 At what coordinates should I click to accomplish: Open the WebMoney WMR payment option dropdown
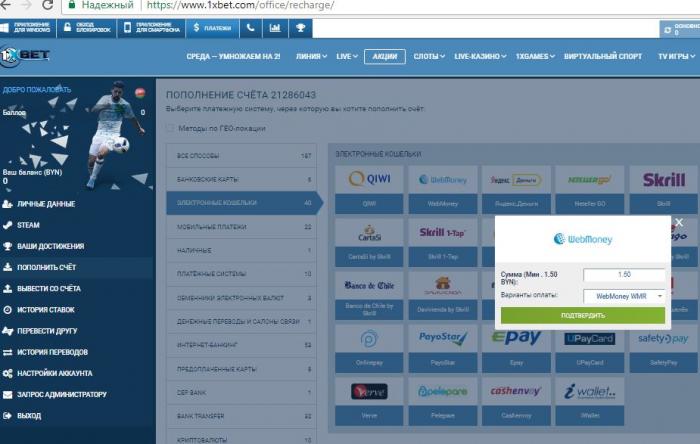(624, 296)
